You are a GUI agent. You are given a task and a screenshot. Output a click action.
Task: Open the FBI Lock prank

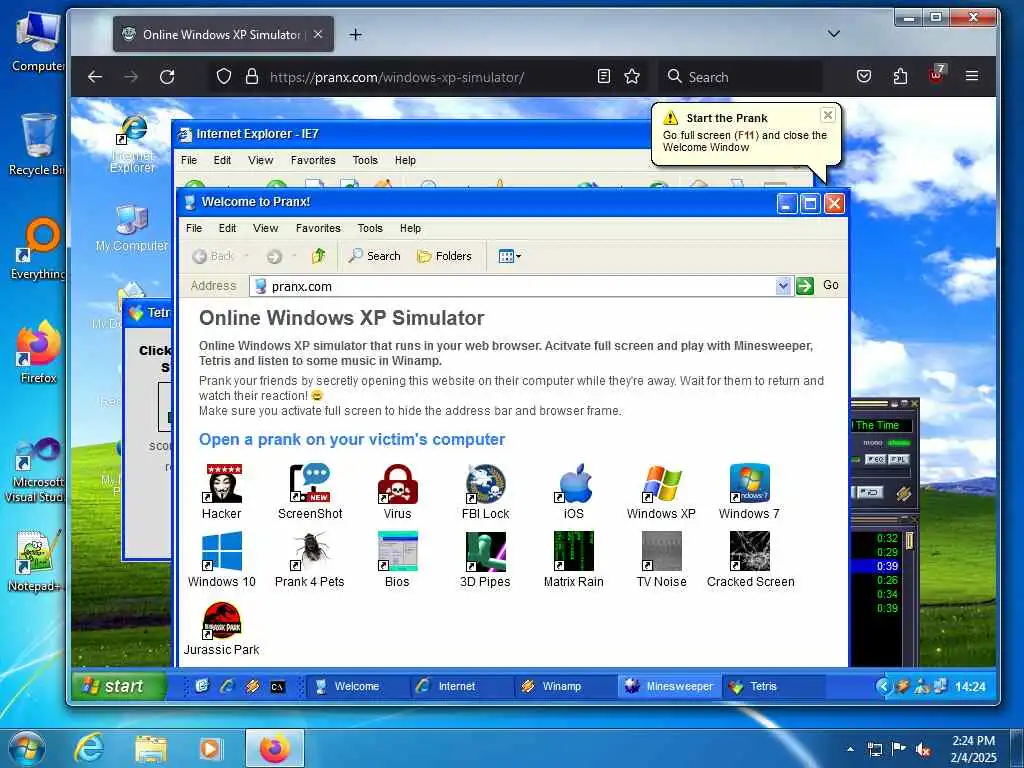485,491
